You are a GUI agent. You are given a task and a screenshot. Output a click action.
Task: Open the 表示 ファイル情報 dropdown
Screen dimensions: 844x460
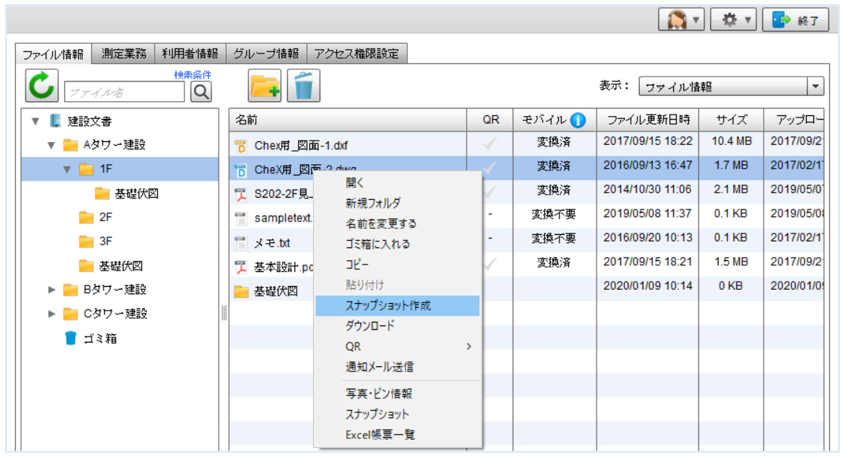pyautogui.click(x=730, y=87)
